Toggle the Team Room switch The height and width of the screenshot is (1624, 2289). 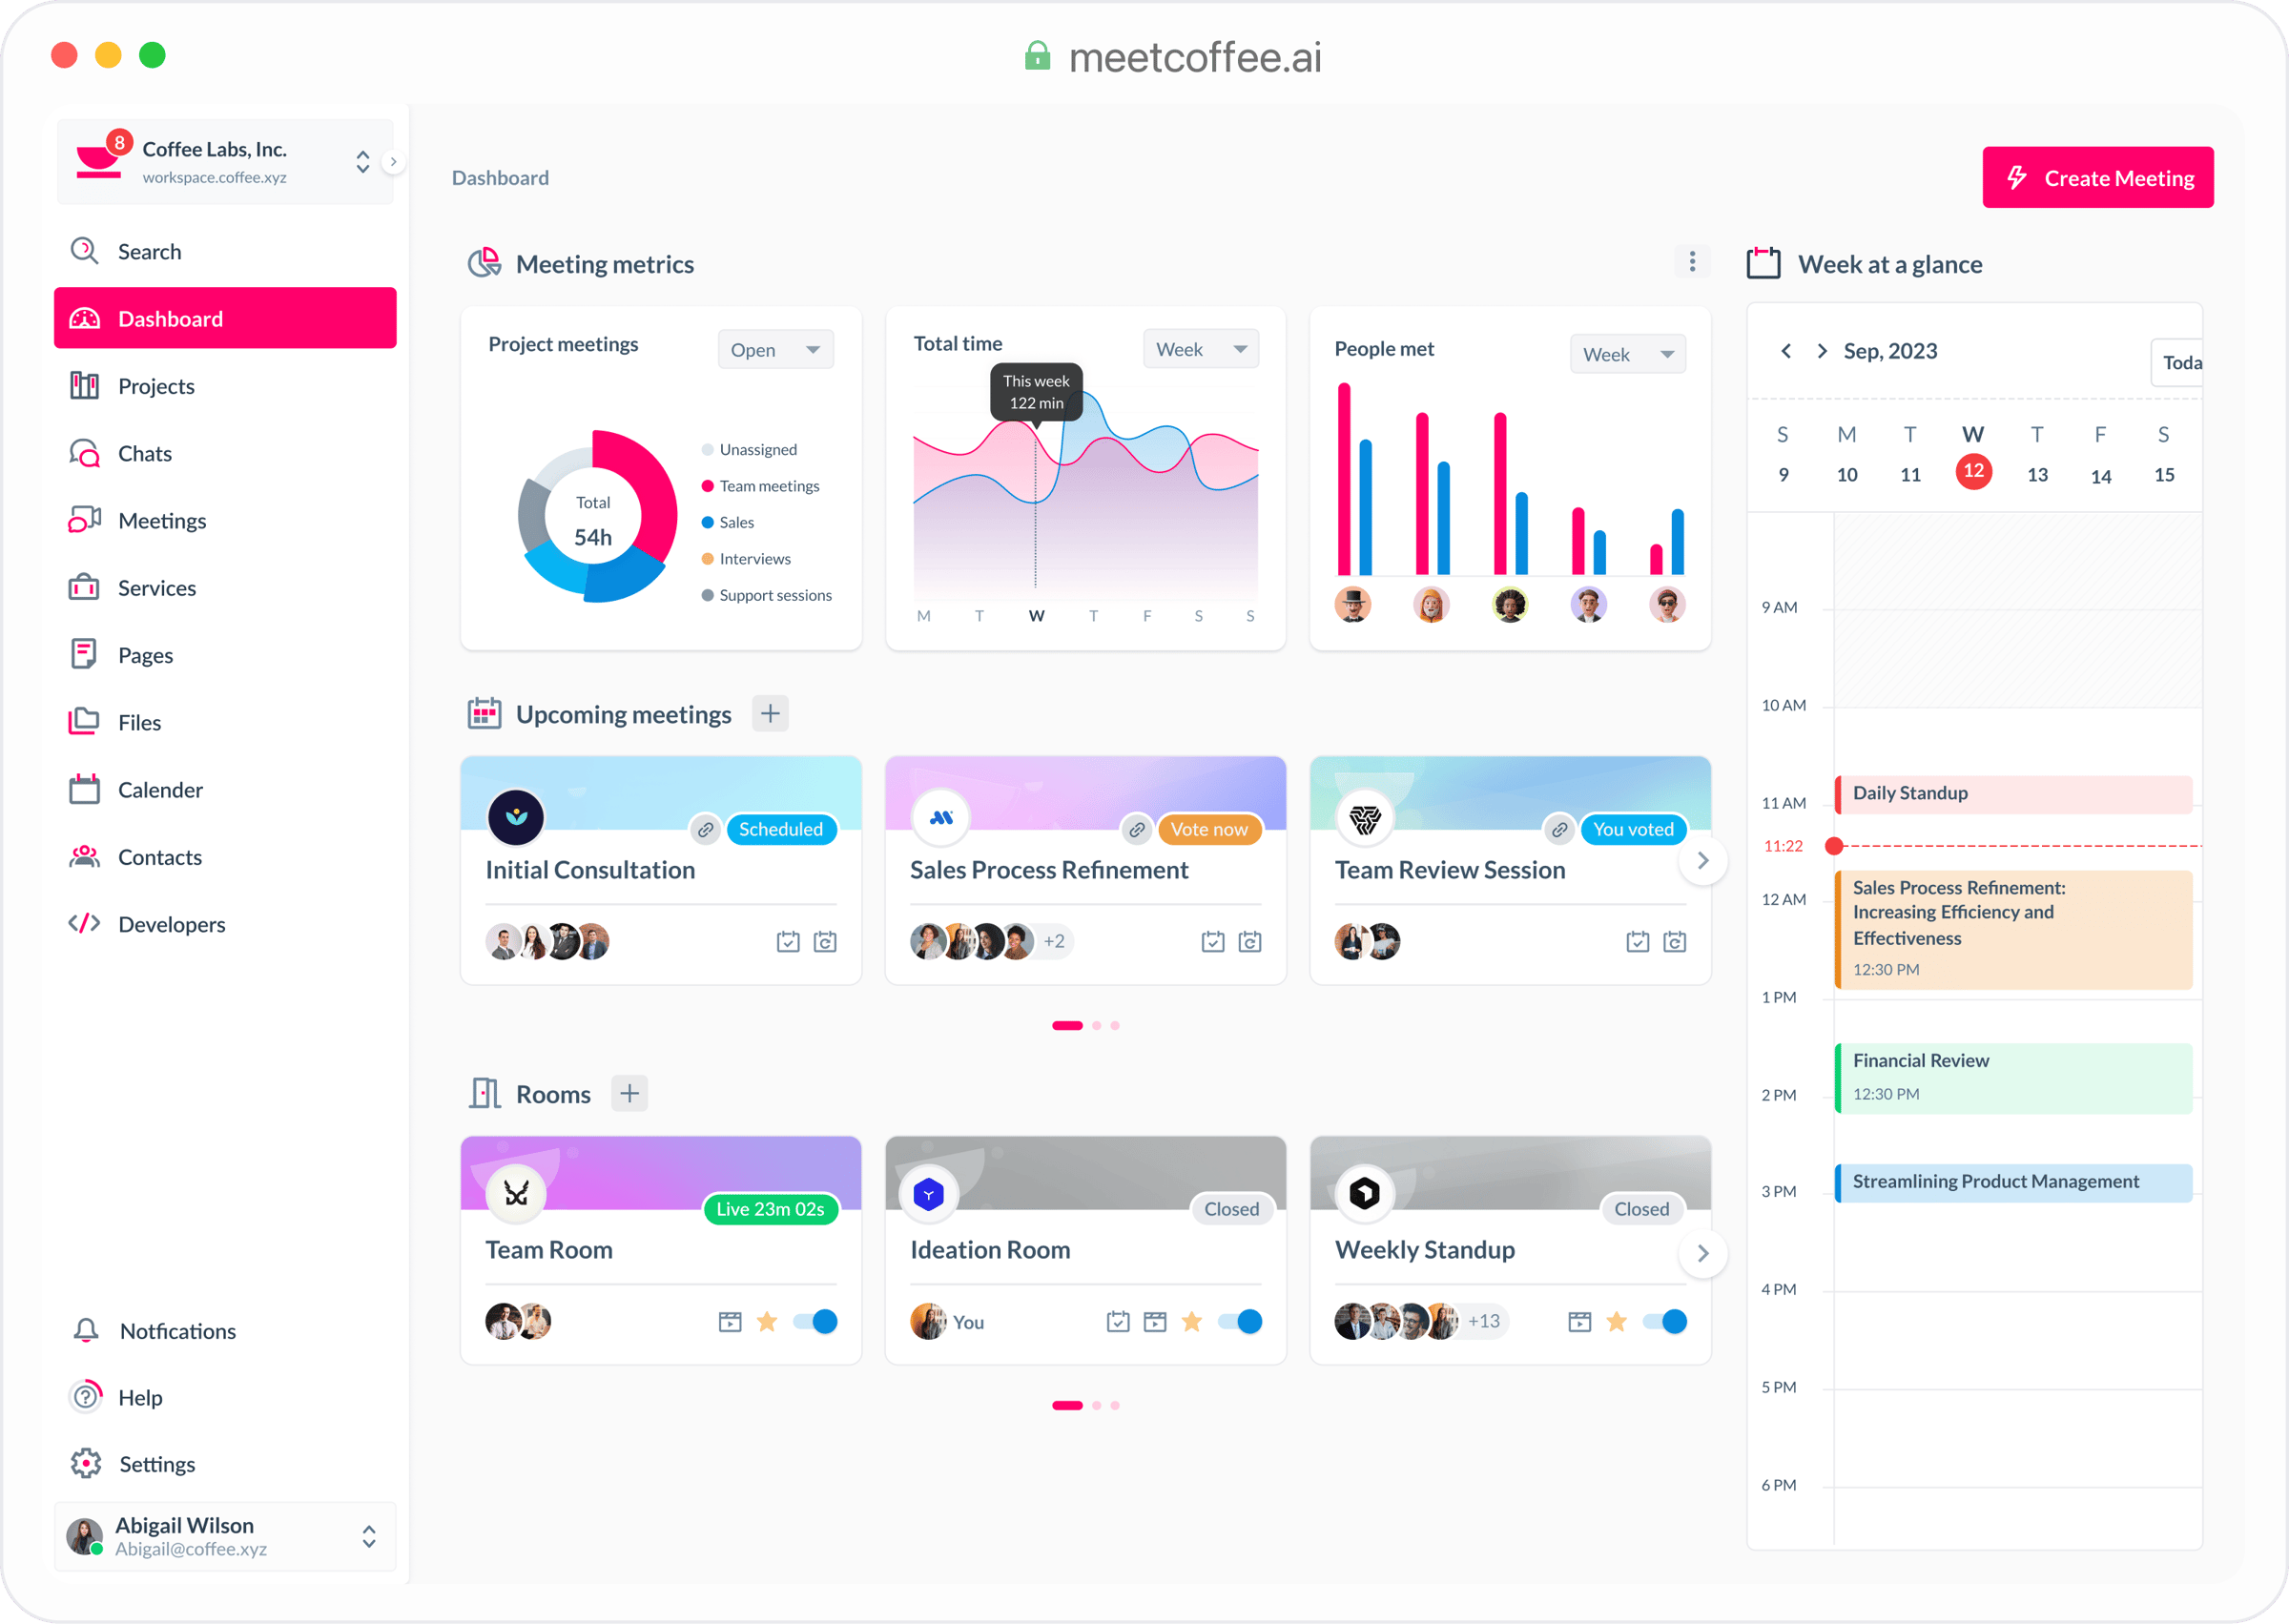click(816, 1321)
